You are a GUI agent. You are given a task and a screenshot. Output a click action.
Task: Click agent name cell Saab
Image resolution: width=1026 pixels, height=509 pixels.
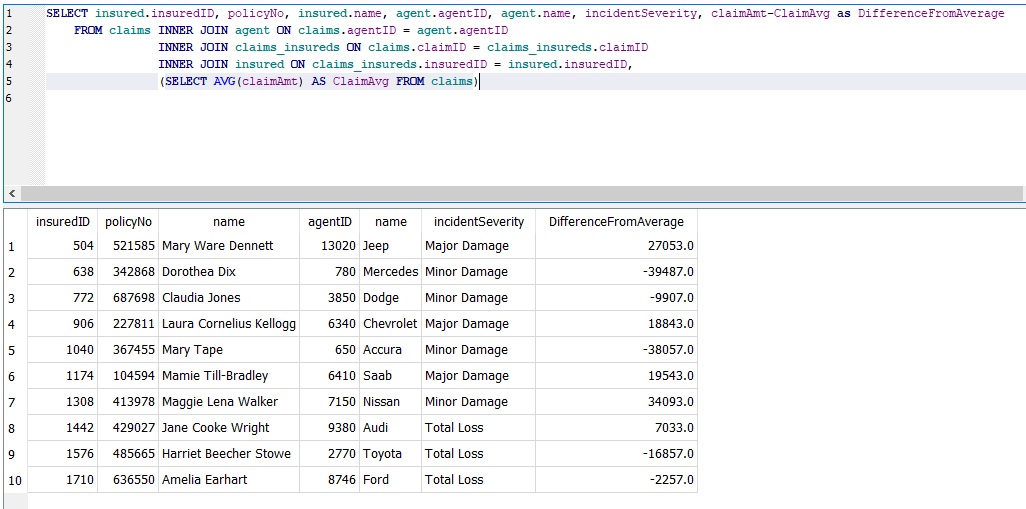tap(391, 376)
